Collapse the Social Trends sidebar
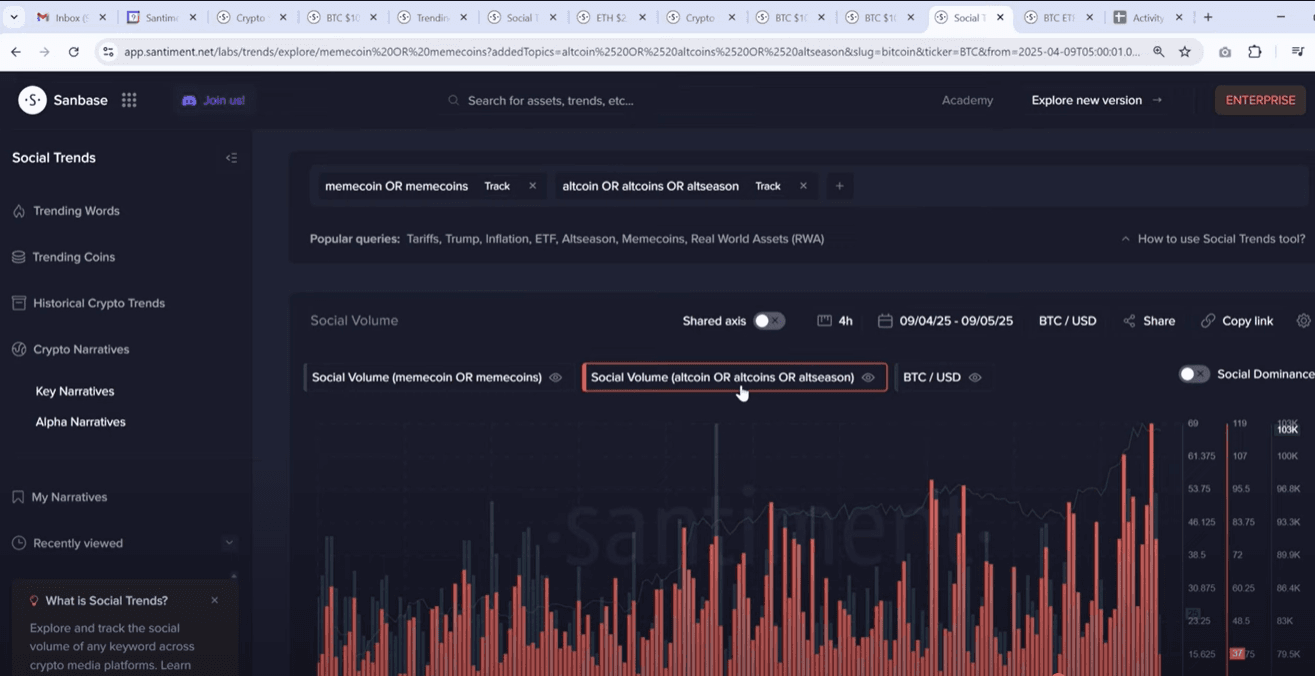The height and width of the screenshot is (676, 1315). (231, 158)
